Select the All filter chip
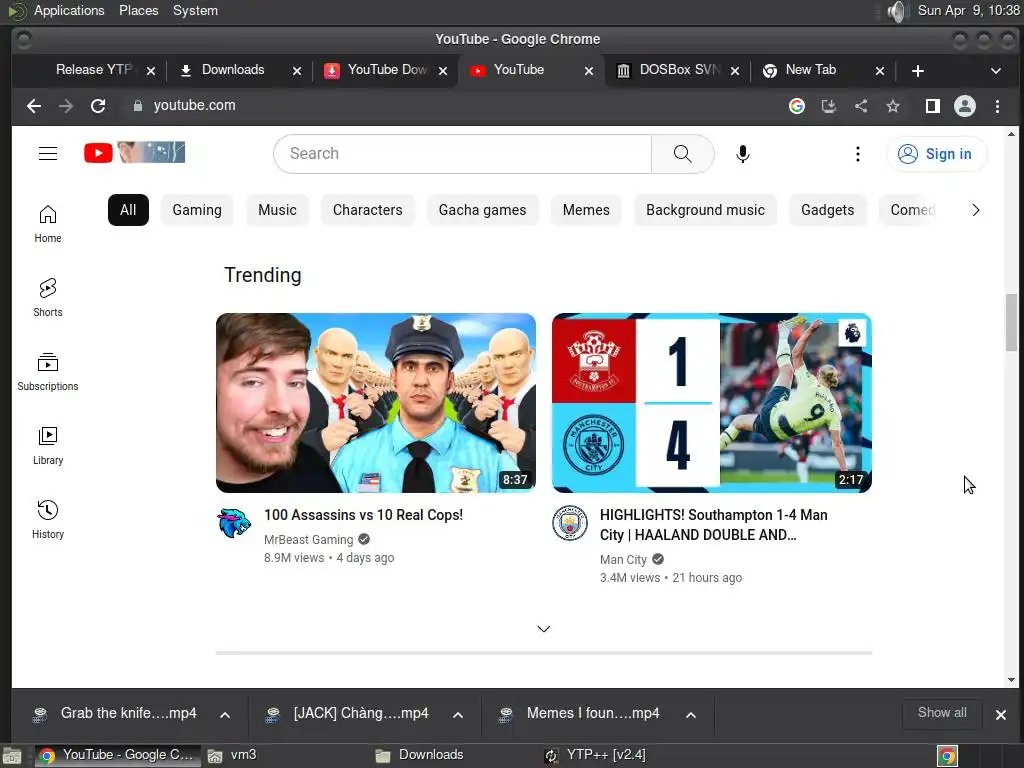 click(128, 210)
